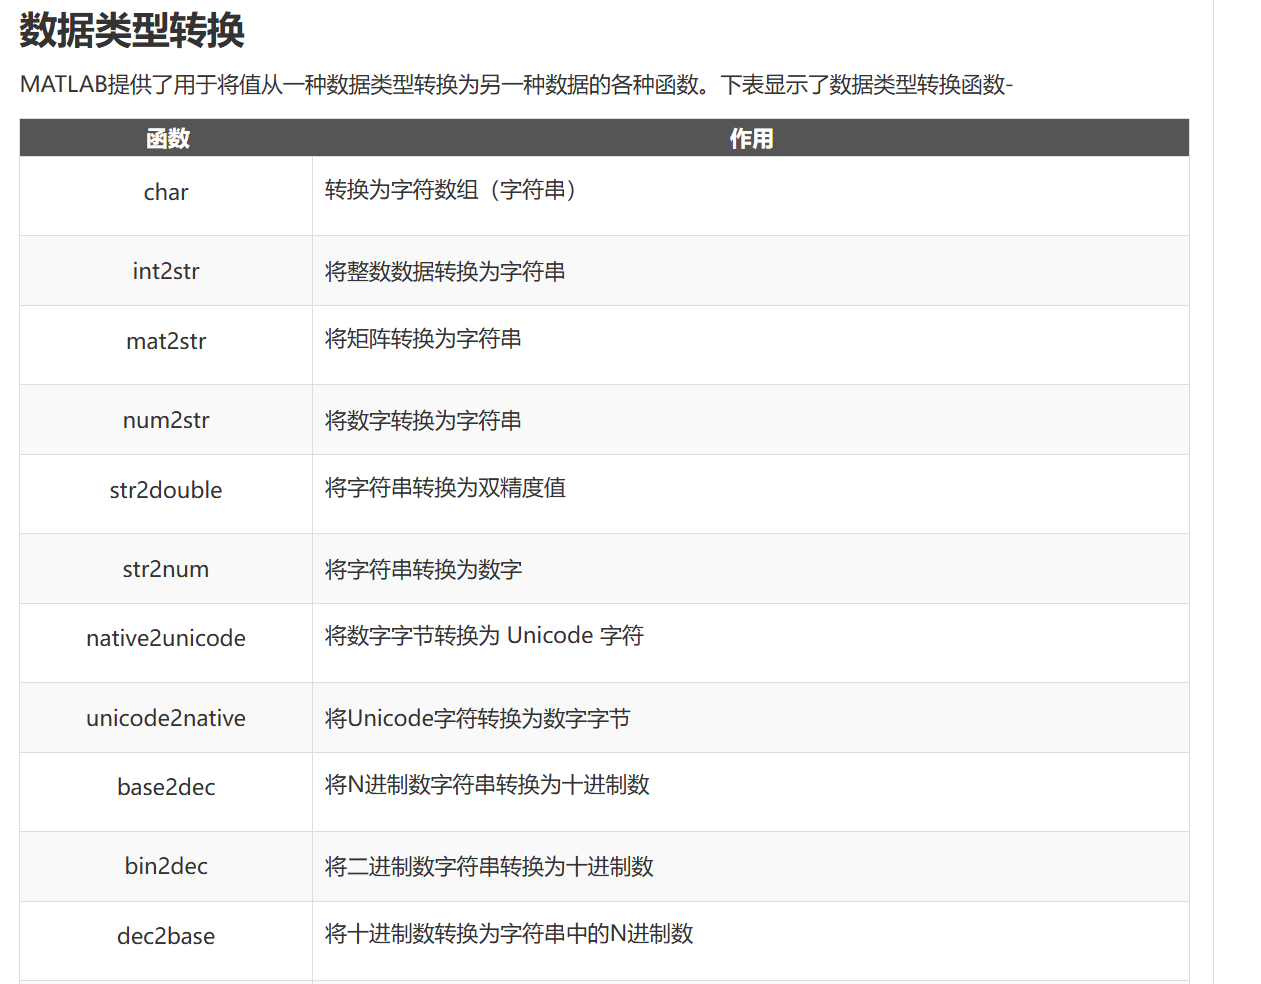
Task: Click the intro paragraph starting with MATLAB提供了
Action: tap(516, 85)
